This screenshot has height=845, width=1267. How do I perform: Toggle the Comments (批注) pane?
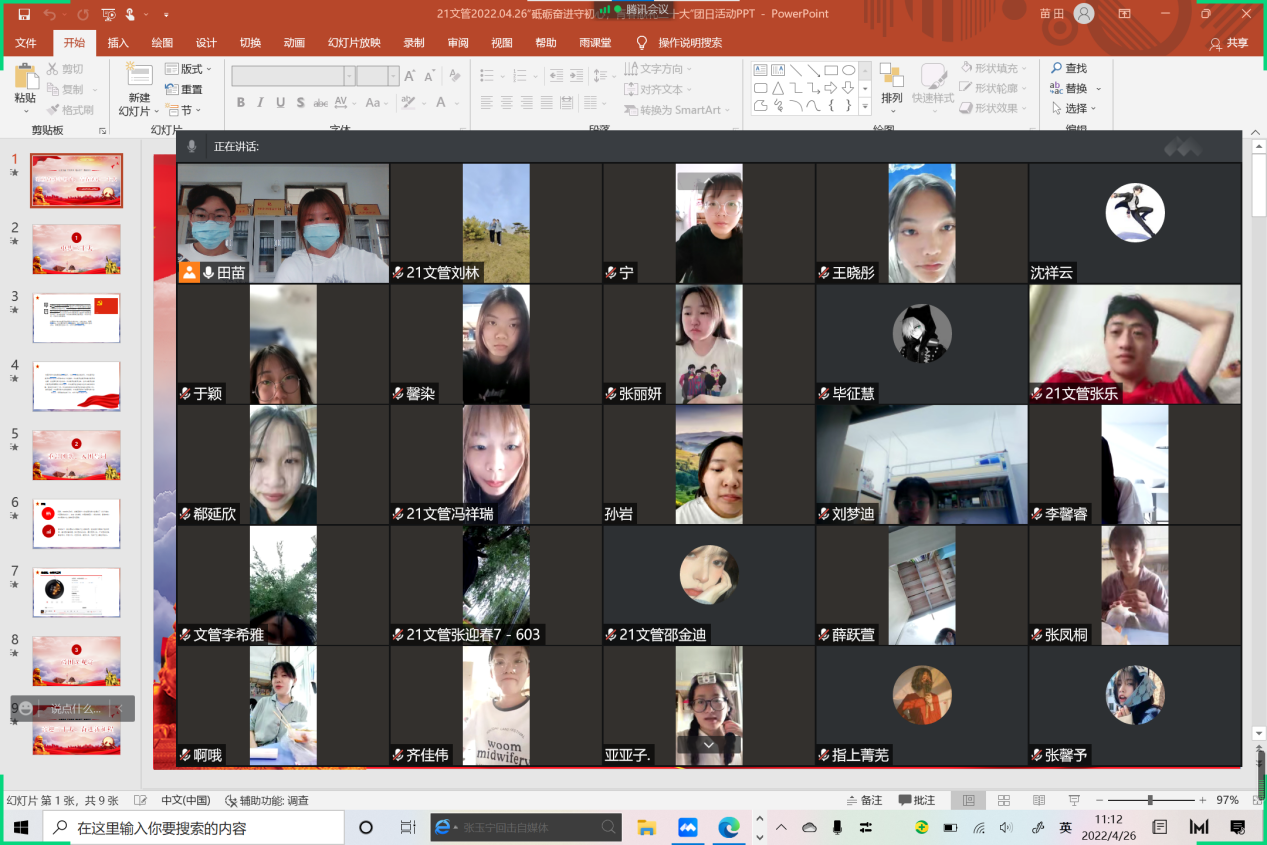[917, 800]
